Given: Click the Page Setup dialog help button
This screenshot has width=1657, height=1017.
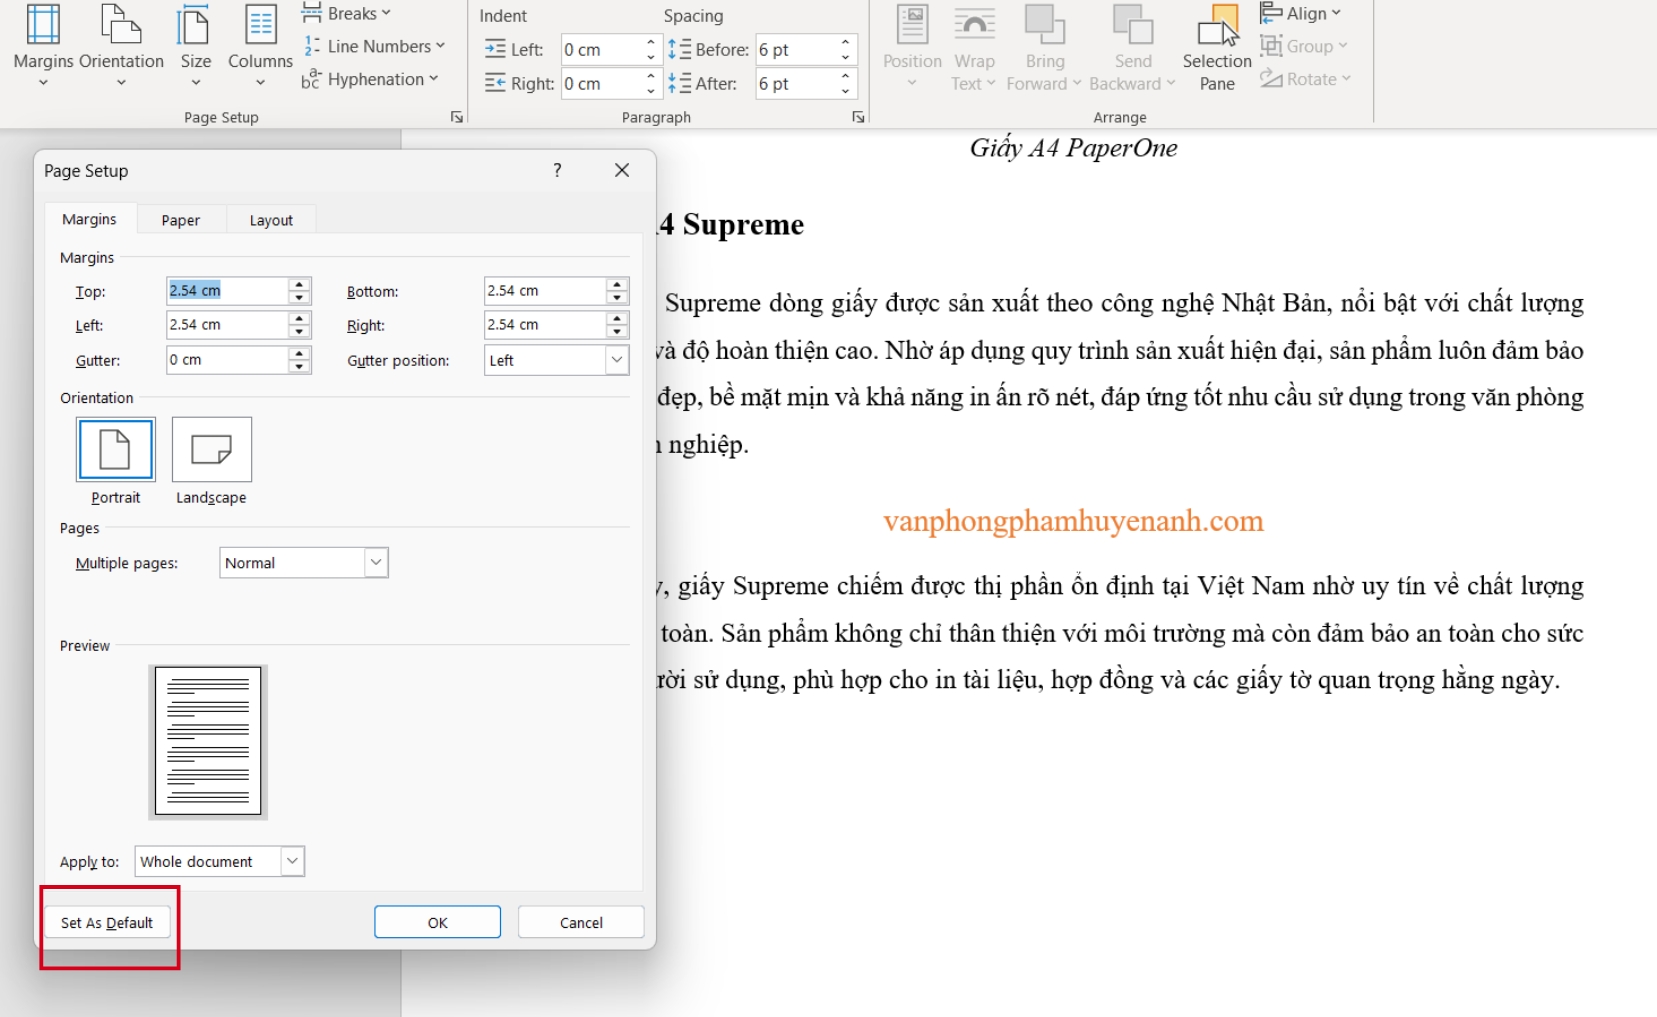Looking at the screenshot, I should coord(557,170).
